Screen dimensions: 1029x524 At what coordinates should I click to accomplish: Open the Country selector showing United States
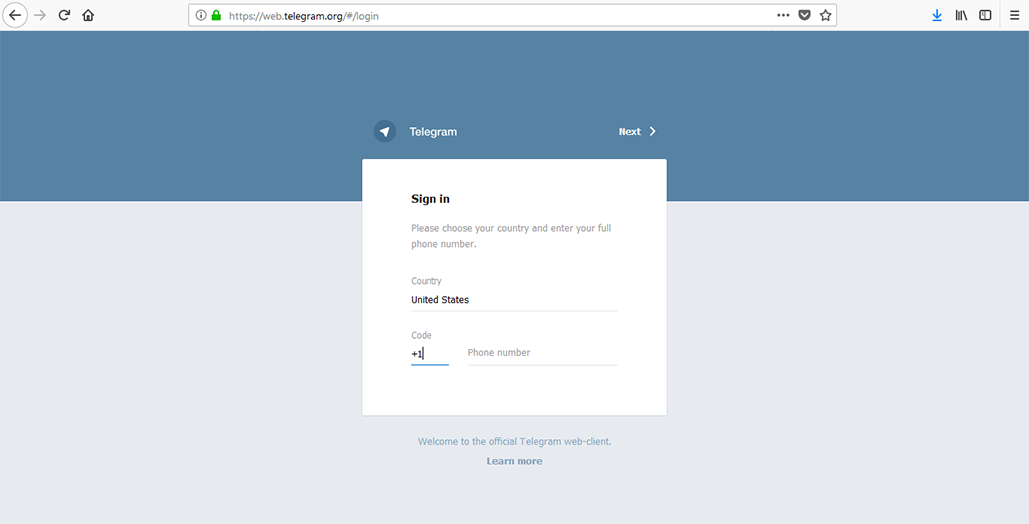(x=514, y=300)
